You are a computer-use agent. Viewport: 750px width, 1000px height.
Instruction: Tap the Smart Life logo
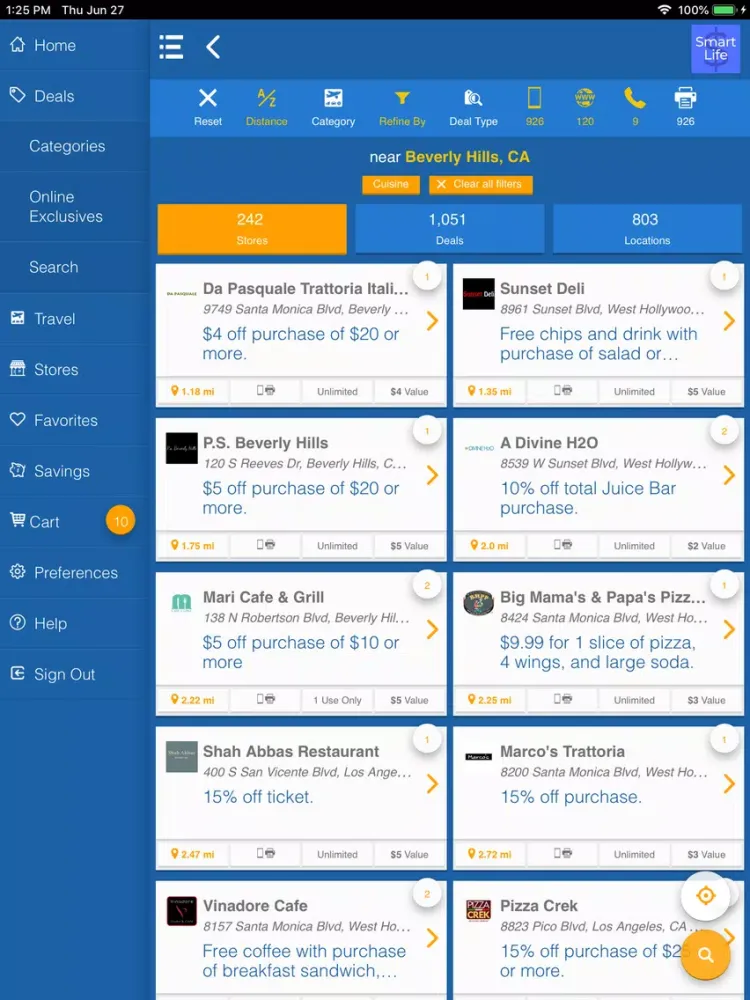click(715, 49)
